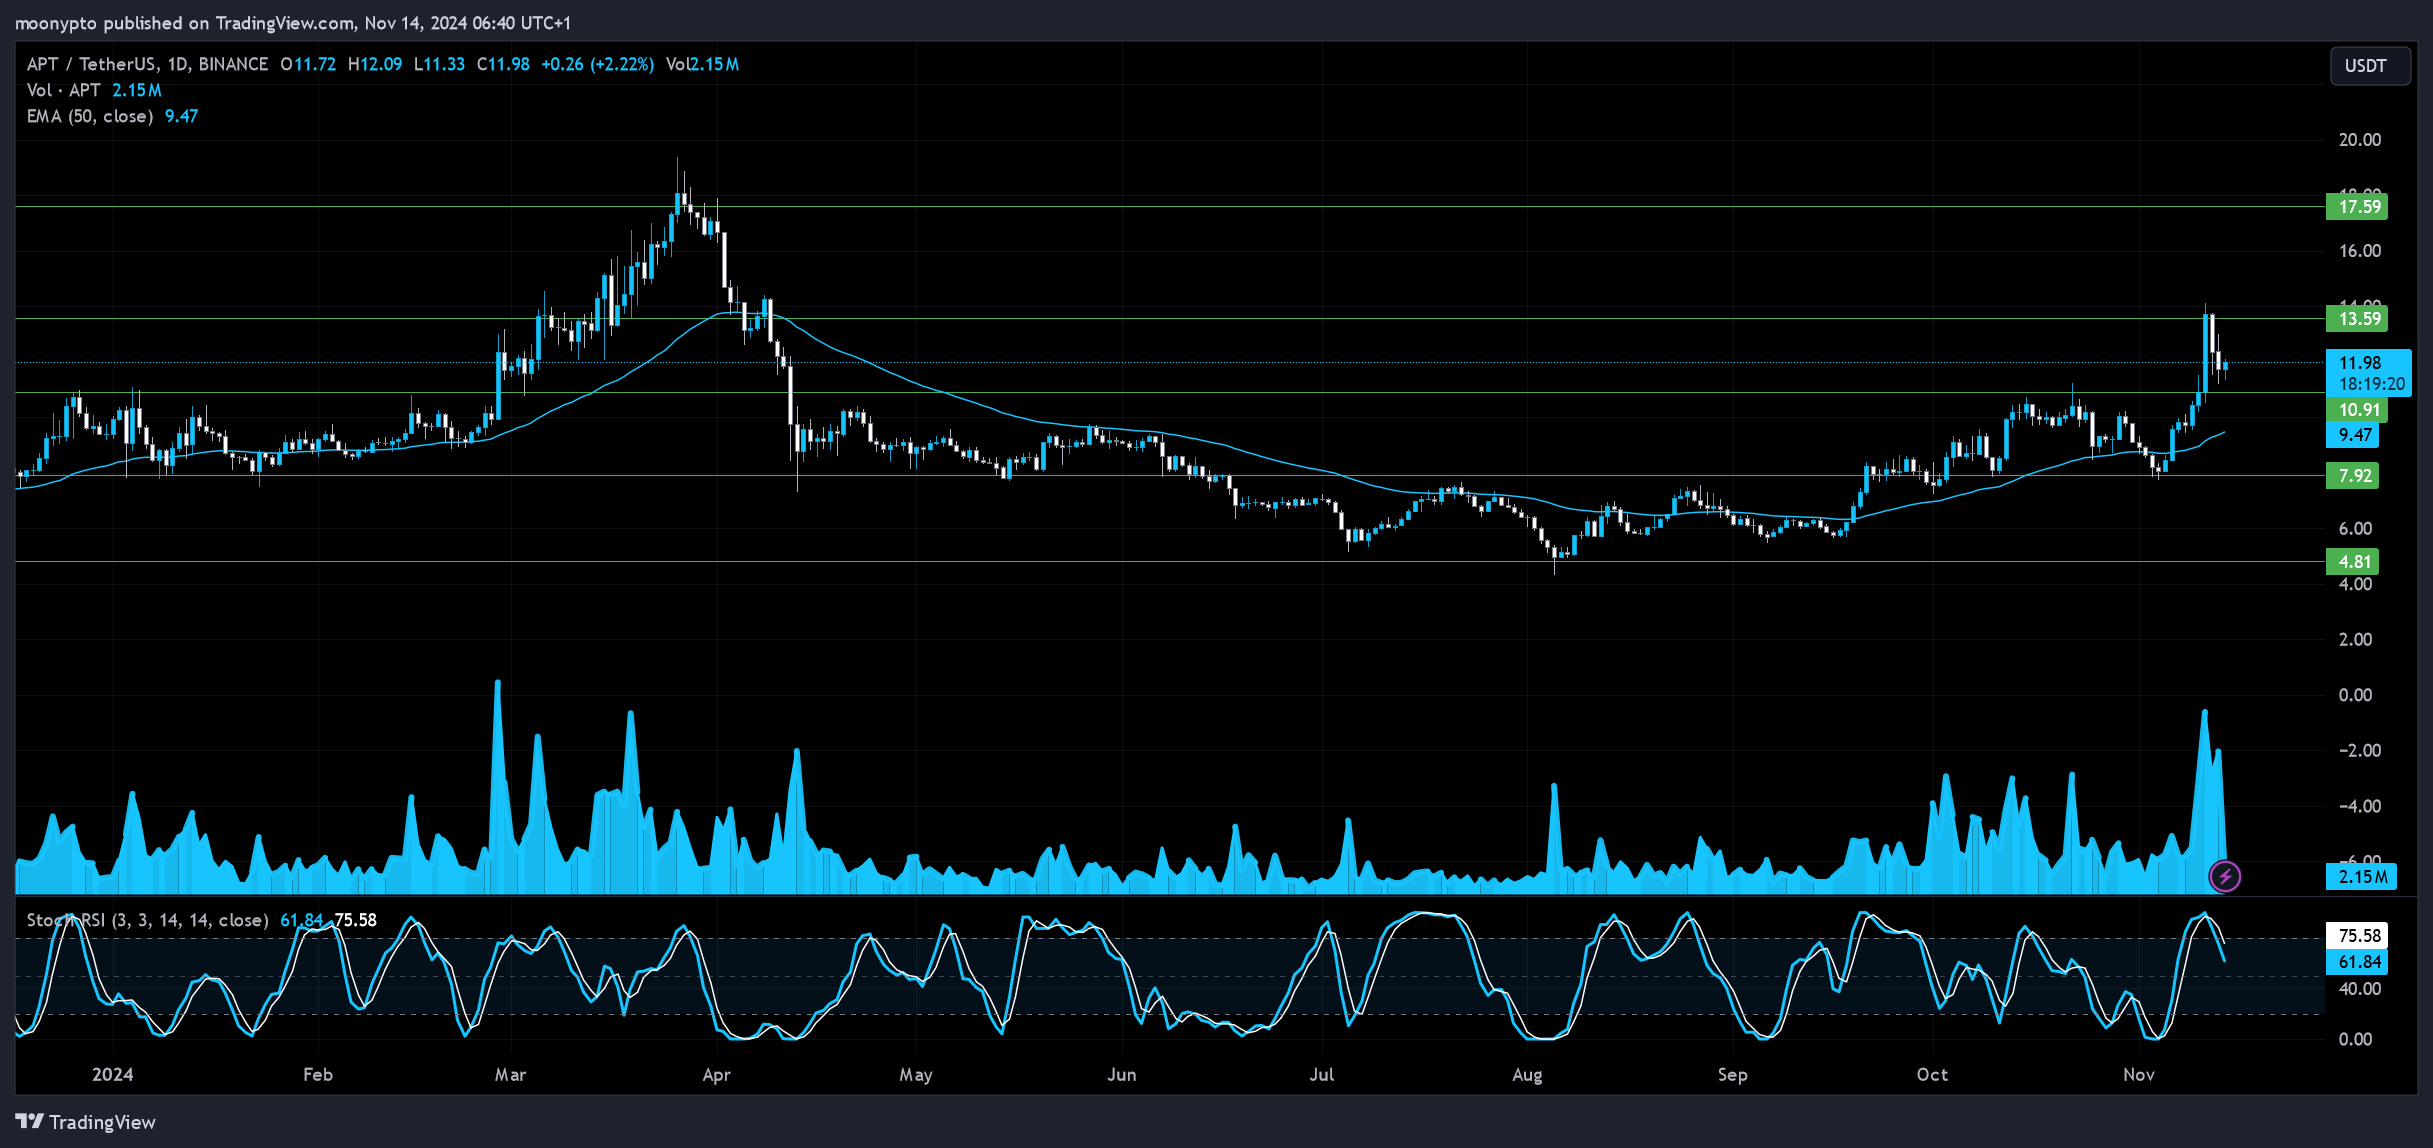This screenshot has height=1148, width=2433.
Task: Click the 61.84 Stoch RSI axis label
Action: (x=2357, y=962)
